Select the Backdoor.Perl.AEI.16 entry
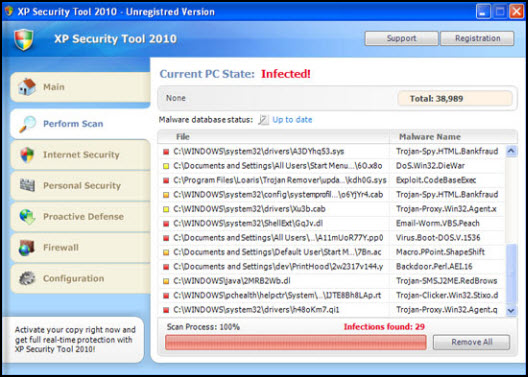The height and width of the screenshot is (377, 528). [x=434, y=267]
